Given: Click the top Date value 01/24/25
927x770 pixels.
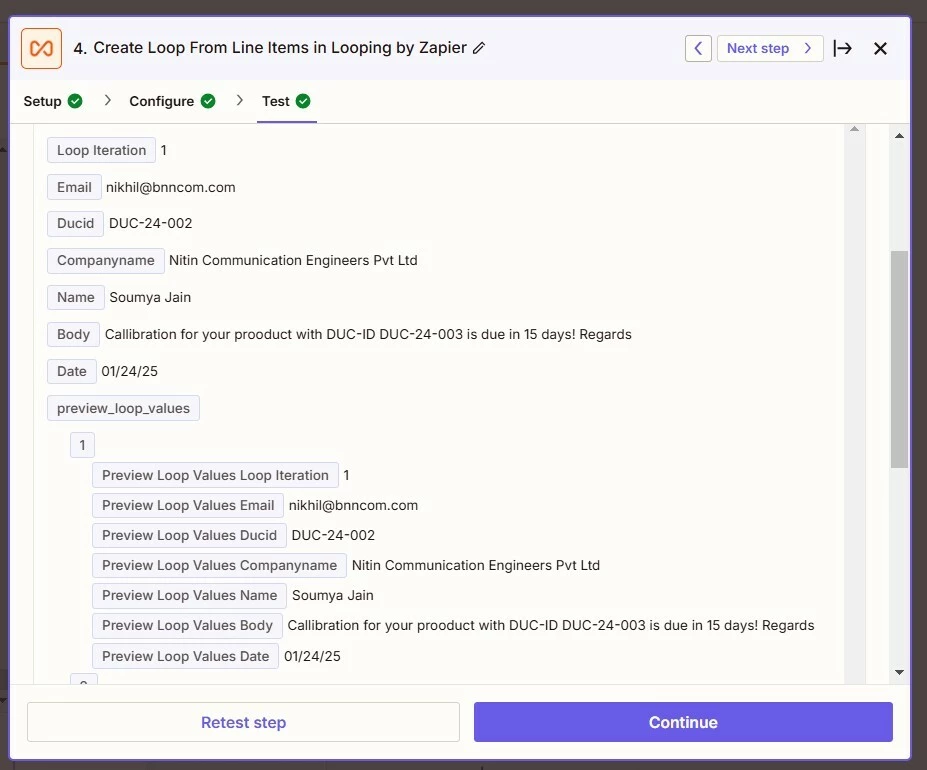Looking at the screenshot, I should click(129, 371).
